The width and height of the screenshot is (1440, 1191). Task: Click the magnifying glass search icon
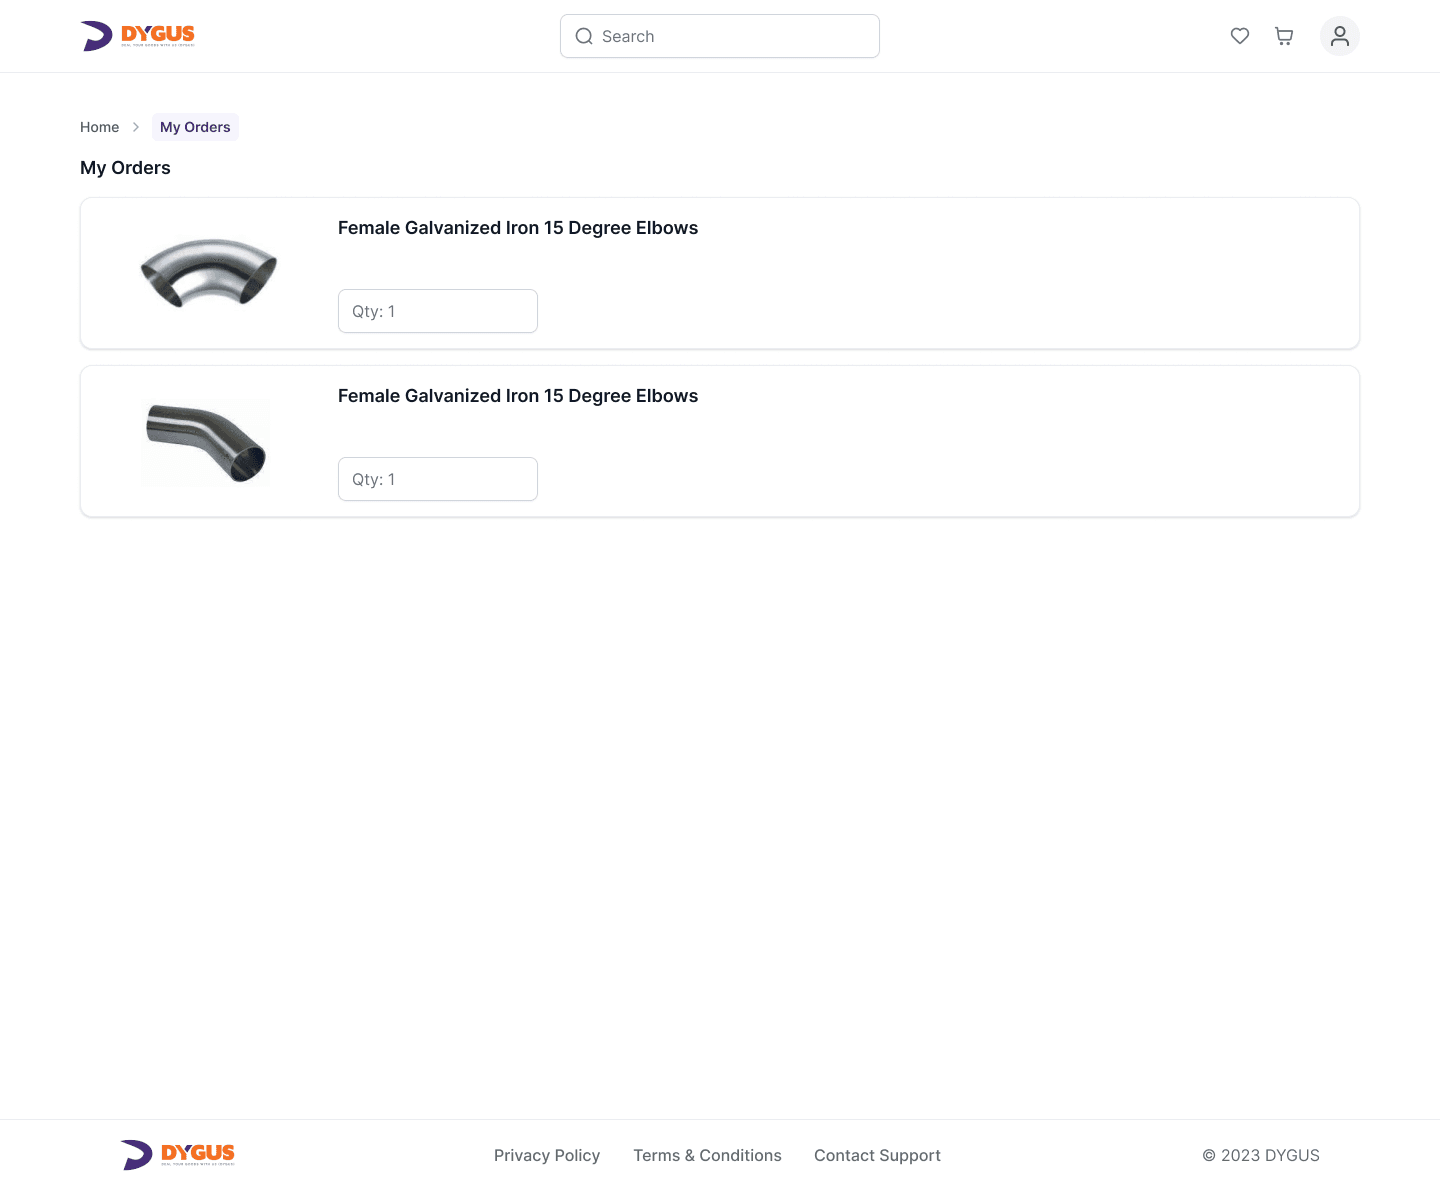click(584, 36)
